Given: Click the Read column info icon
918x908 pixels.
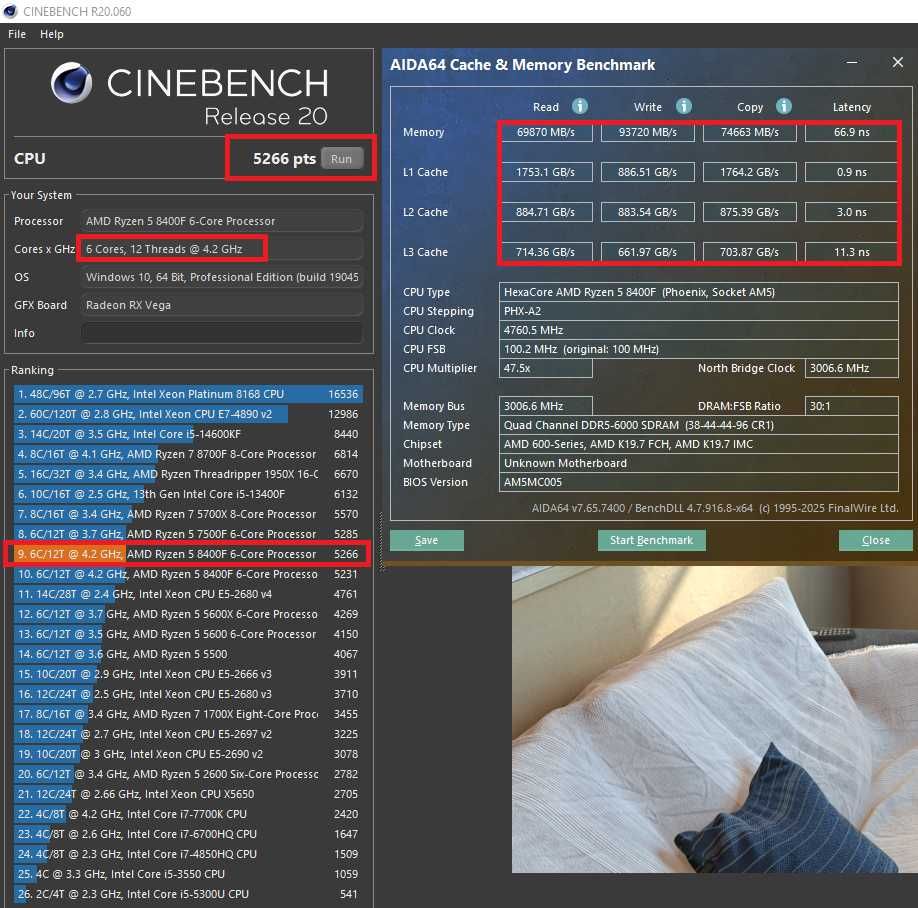Looking at the screenshot, I should 580,106.
